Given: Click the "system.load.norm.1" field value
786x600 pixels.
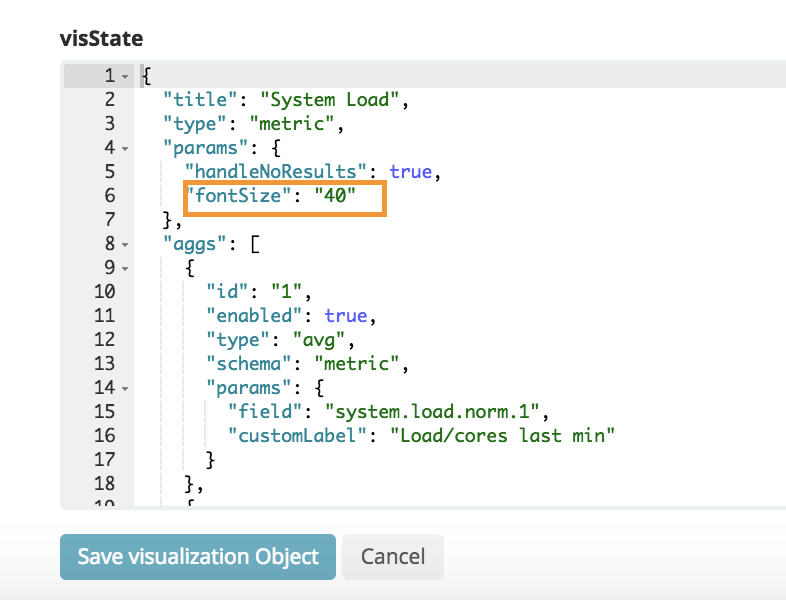Looking at the screenshot, I should pyautogui.click(x=432, y=412).
